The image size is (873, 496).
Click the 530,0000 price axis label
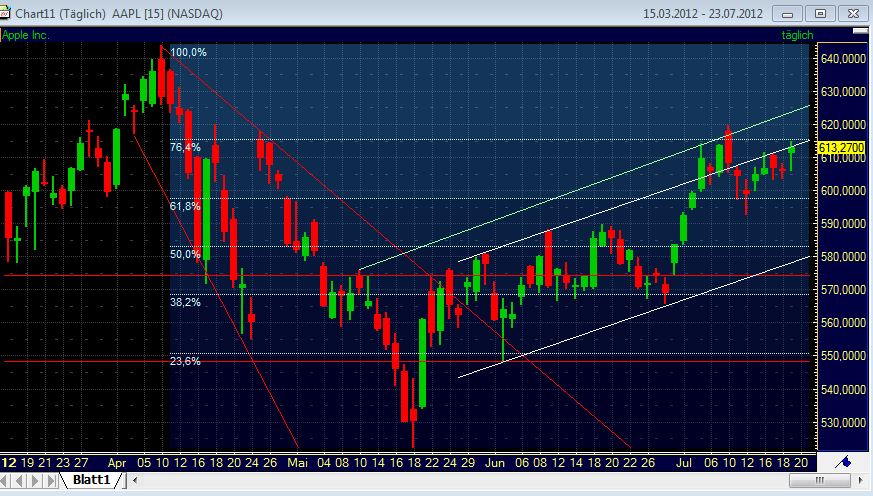click(843, 423)
